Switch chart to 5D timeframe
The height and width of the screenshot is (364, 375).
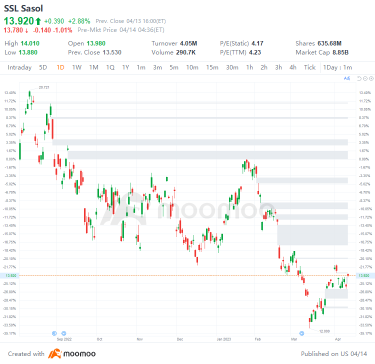pyautogui.click(x=43, y=68)
